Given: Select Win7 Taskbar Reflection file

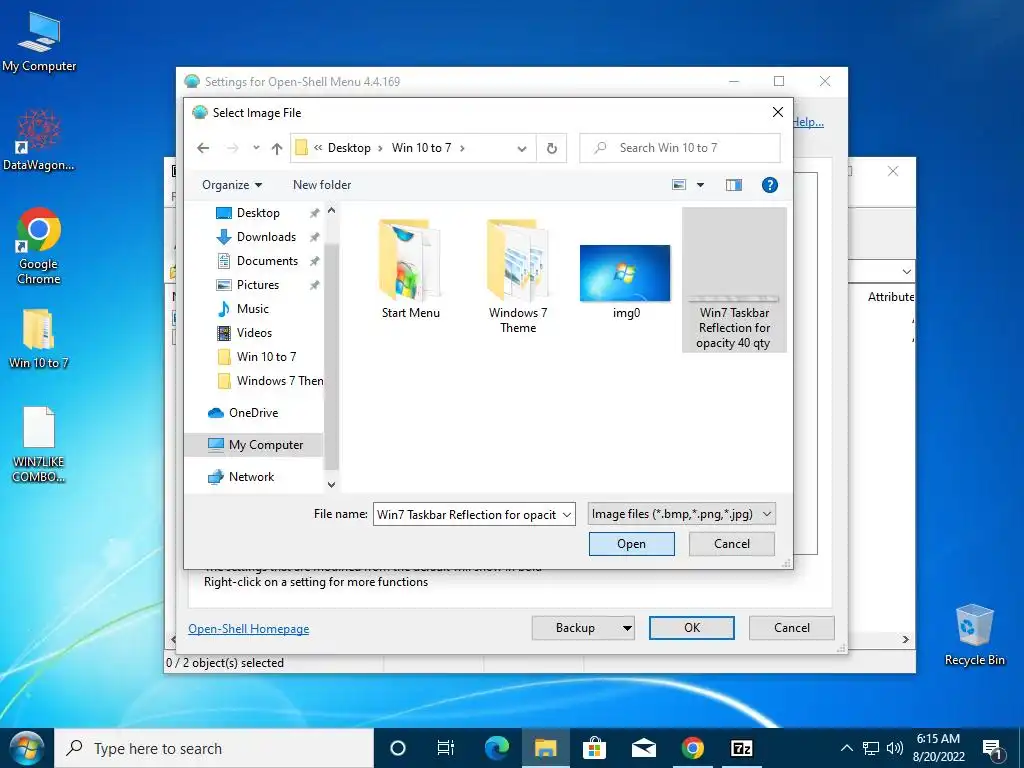Looking at the screenshot, I should click(734, 280).
